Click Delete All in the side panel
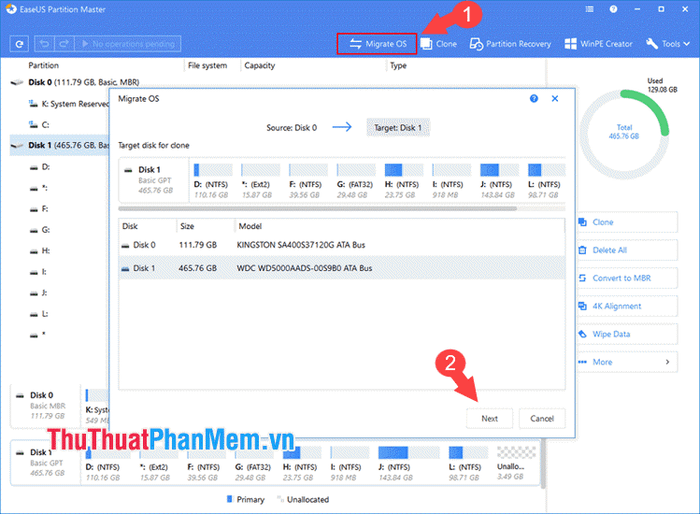The image size is (700, 514). [627, 250]
